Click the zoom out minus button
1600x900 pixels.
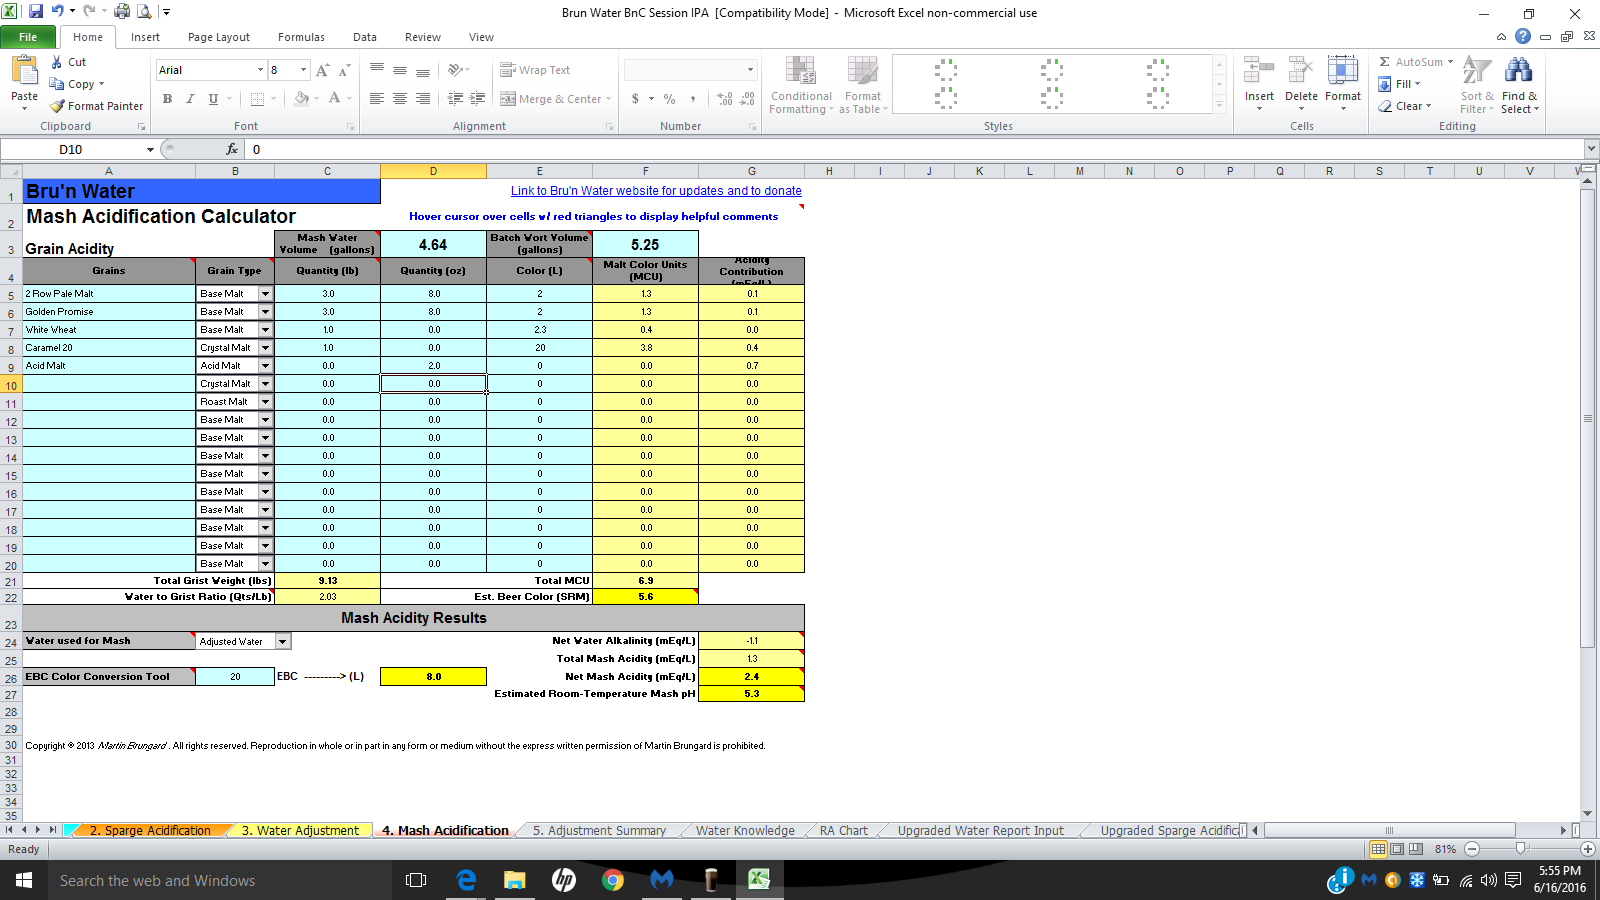click(1472, 849)
